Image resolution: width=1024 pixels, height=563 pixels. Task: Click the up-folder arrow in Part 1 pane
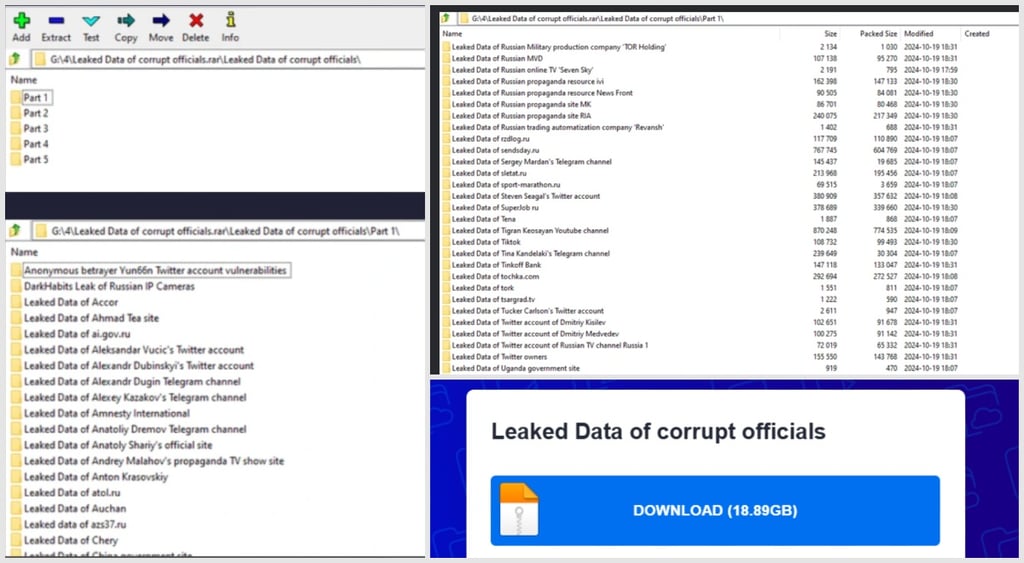click(x=15, y=231)
